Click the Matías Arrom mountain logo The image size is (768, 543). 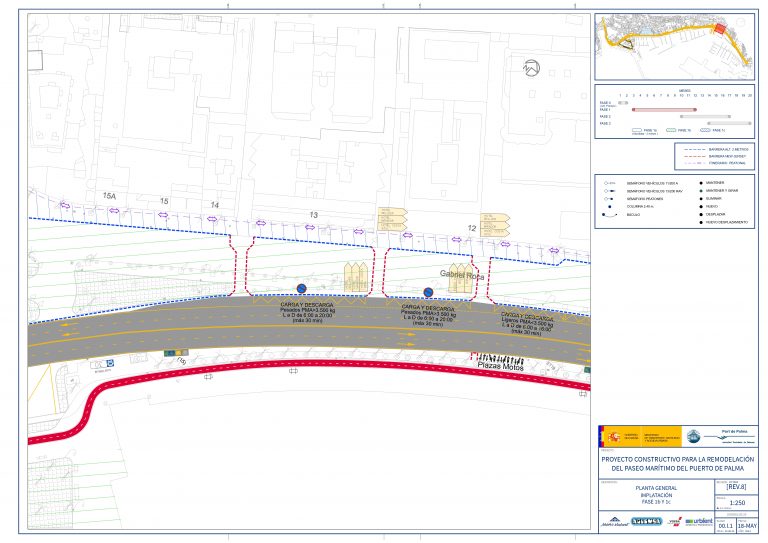point(614,521)
